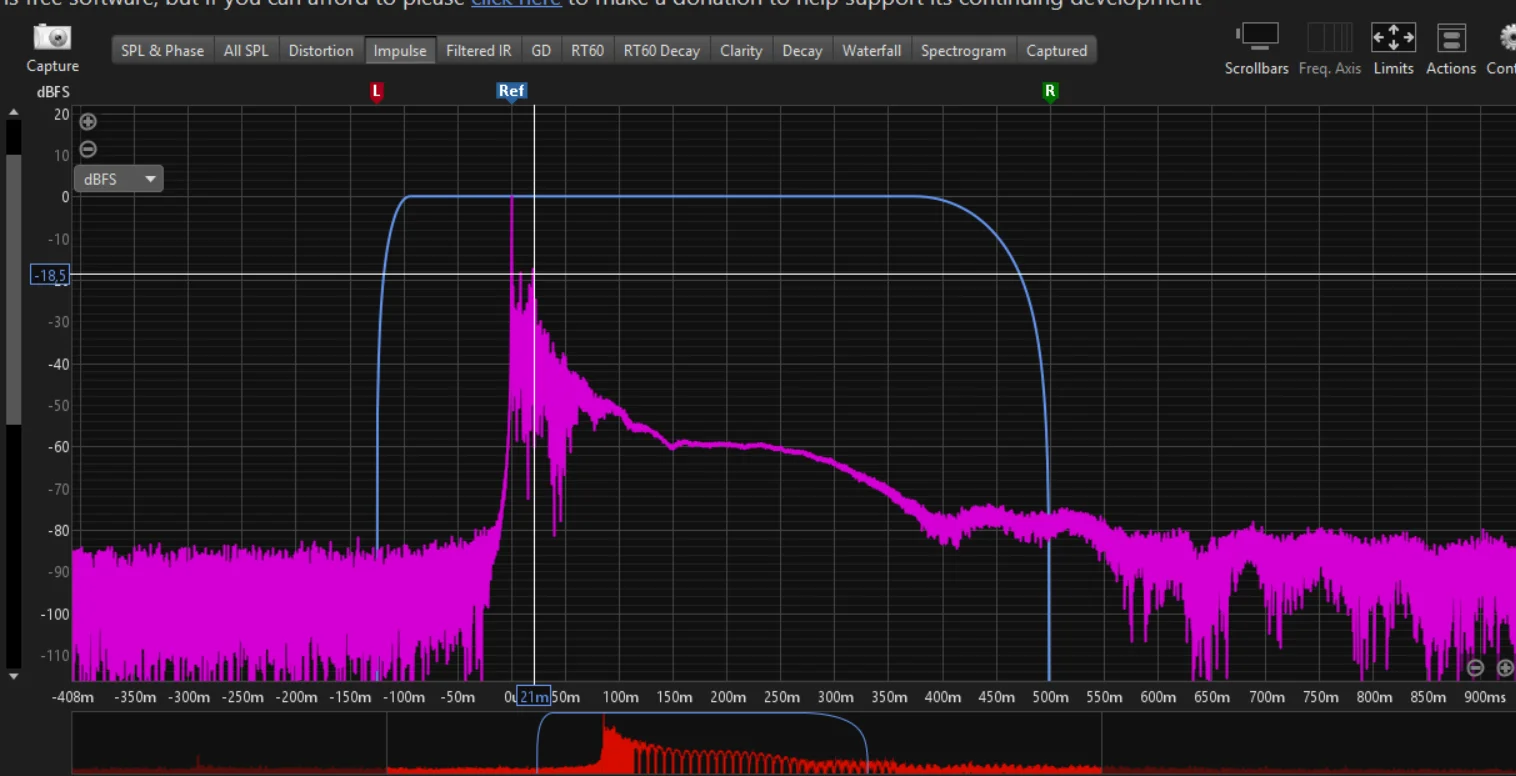The width and height of the screenshot is (1516, 776).
Task: Open the Distortion tab
Action: click(x=321, y=50)
